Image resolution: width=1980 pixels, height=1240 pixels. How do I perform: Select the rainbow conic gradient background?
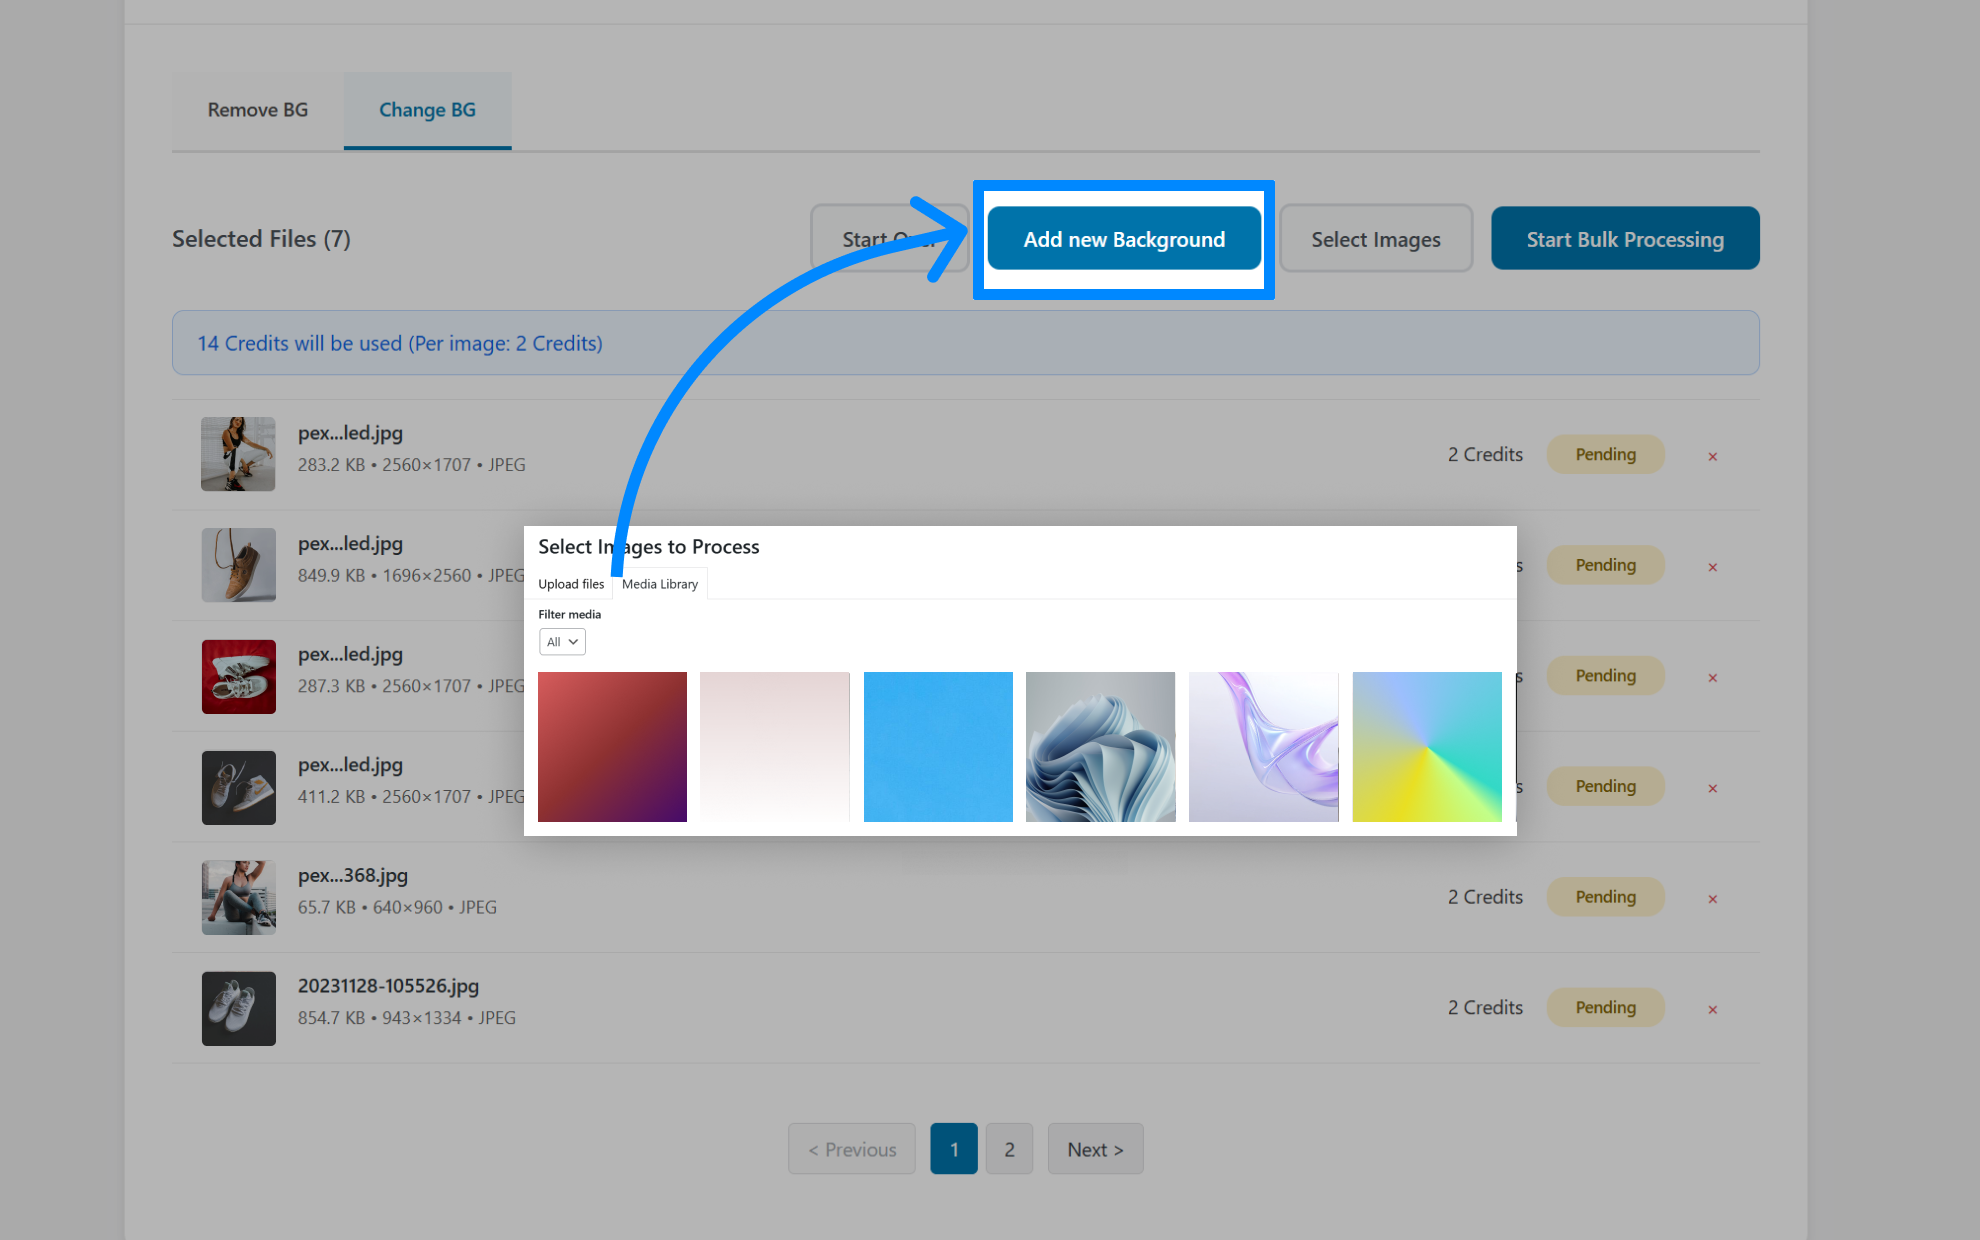pyautogui.click(x=1426, y=746)
